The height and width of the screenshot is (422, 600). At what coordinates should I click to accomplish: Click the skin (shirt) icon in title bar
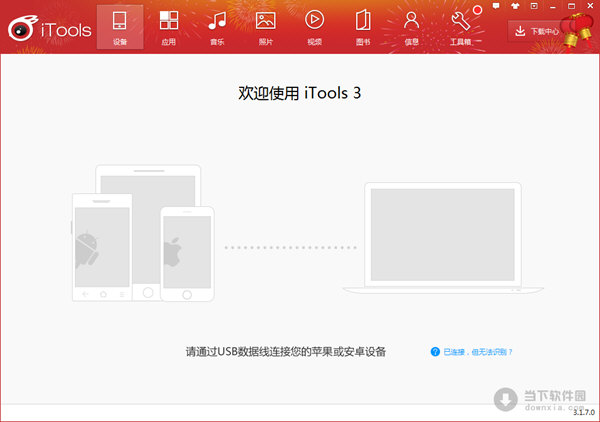[x=515, y=6]
